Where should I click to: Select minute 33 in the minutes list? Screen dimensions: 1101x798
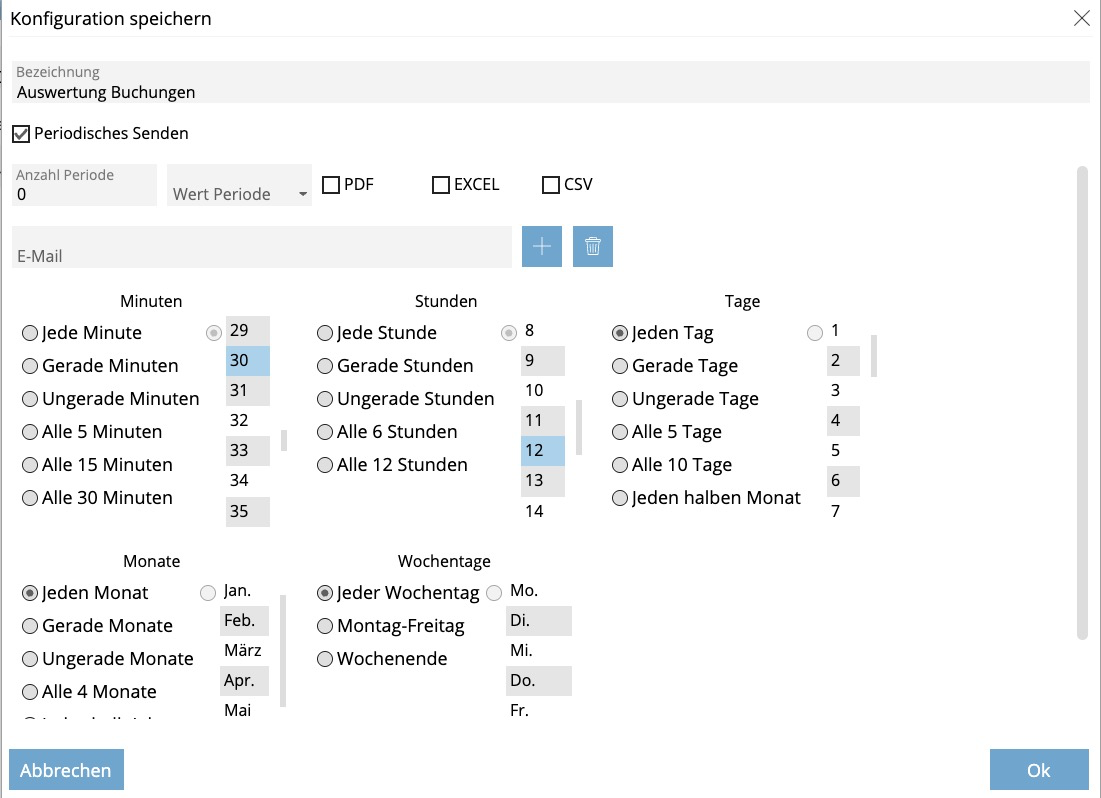[x=247, y=451]
